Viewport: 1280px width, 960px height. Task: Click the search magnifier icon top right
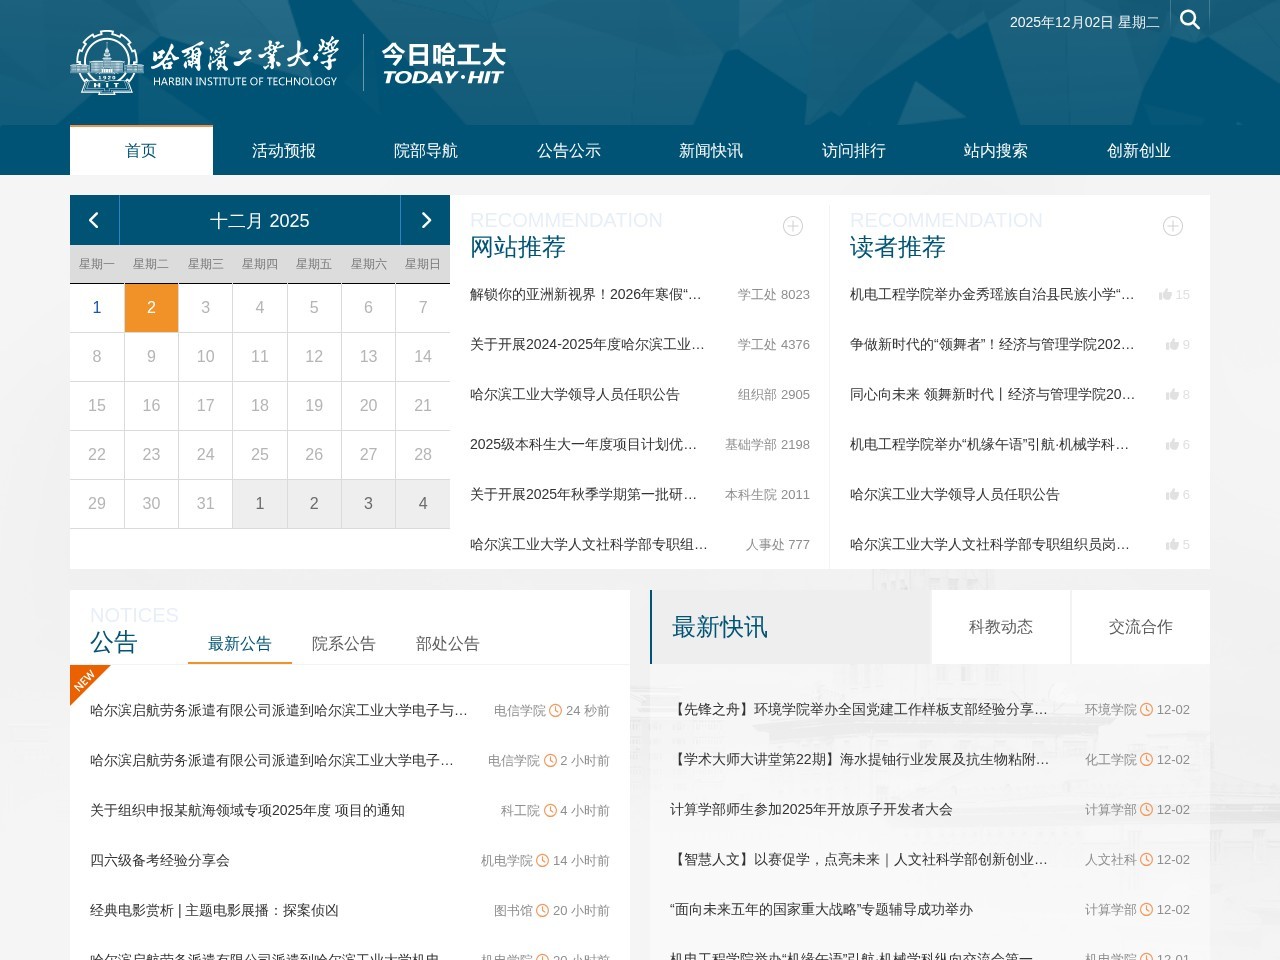point(1190,19)
